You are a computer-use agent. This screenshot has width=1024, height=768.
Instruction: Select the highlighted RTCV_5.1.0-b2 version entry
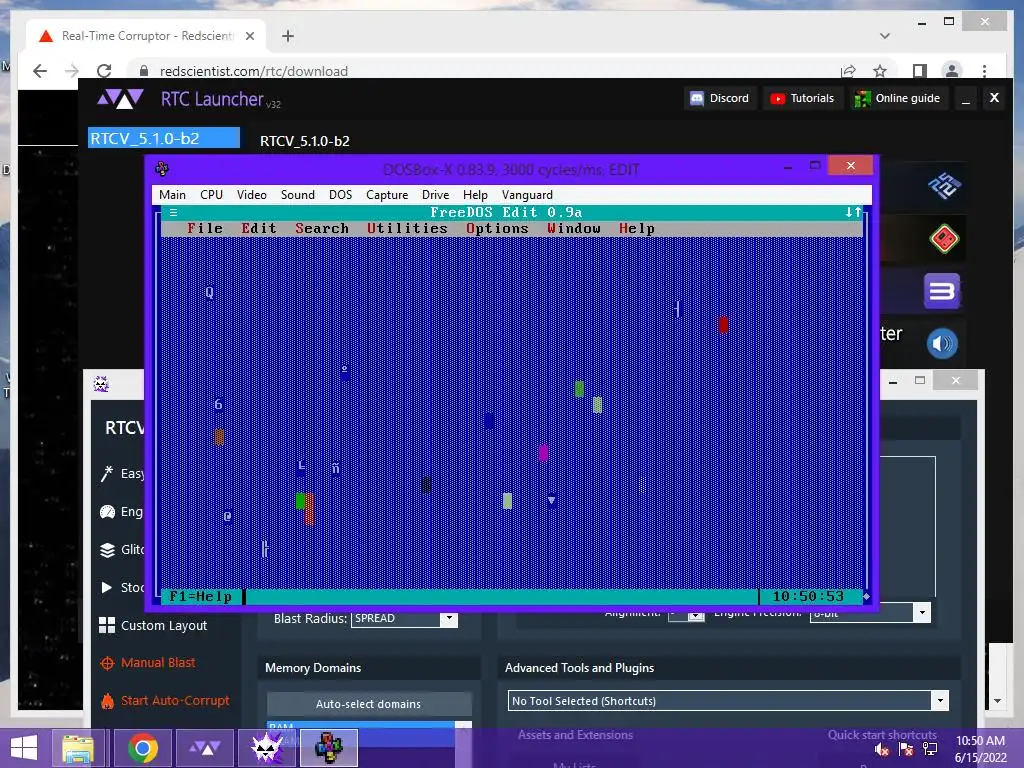pos(164,138)
